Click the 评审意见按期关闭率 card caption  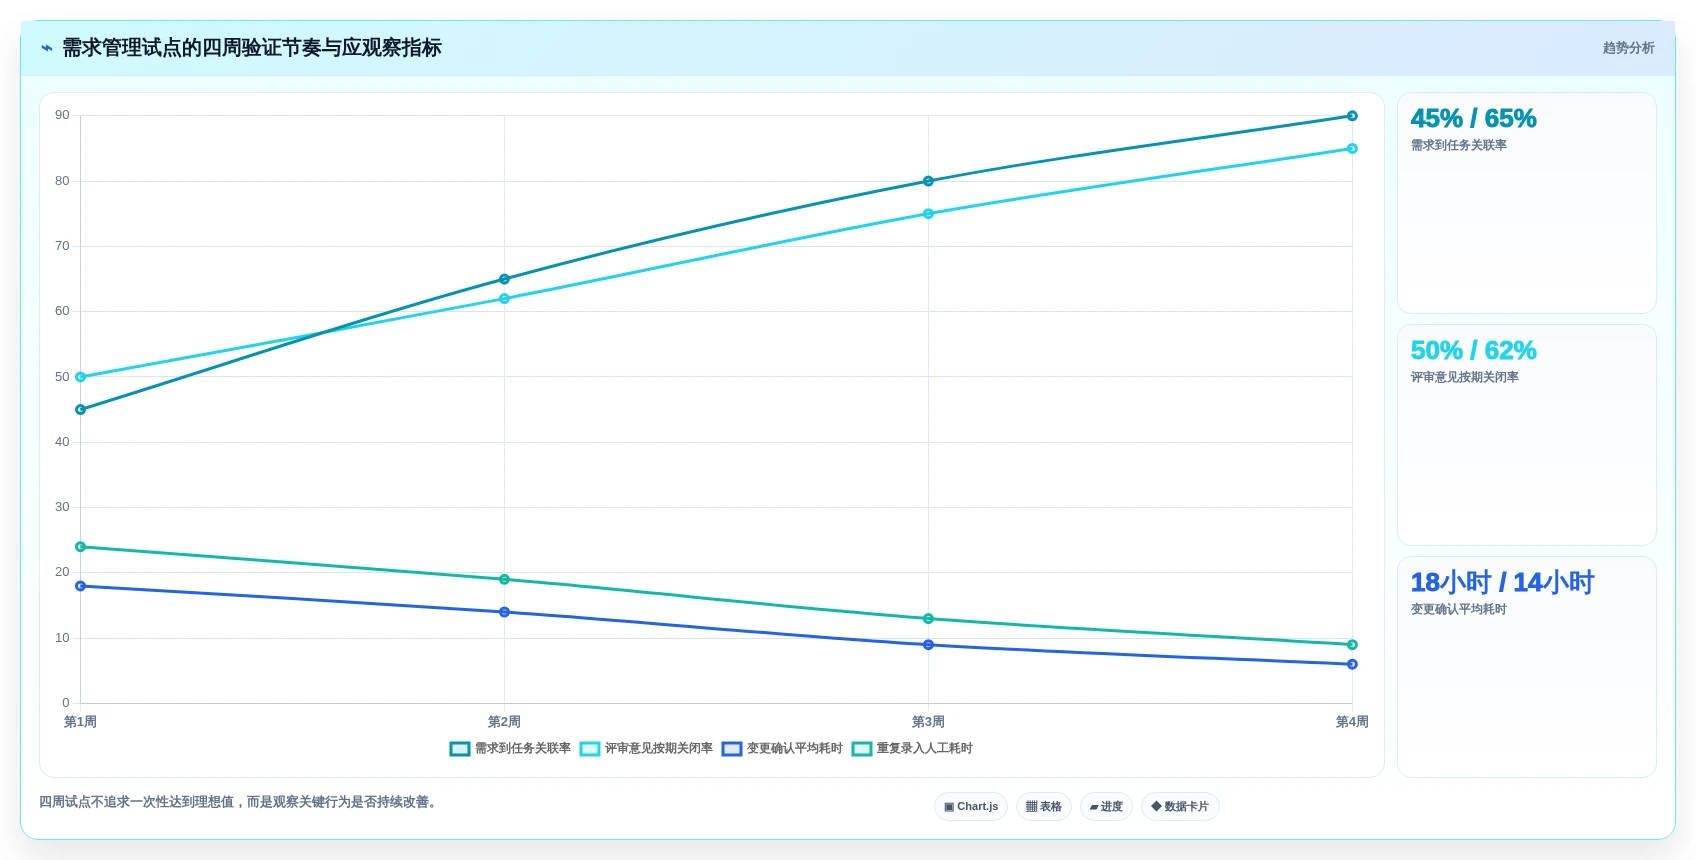pos(1464,378)
